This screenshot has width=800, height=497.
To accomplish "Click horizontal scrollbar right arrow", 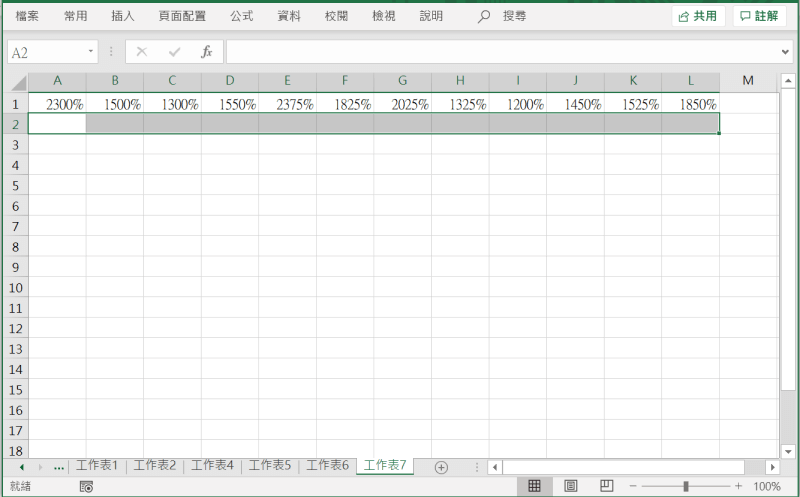I will (x=772, y=467).
